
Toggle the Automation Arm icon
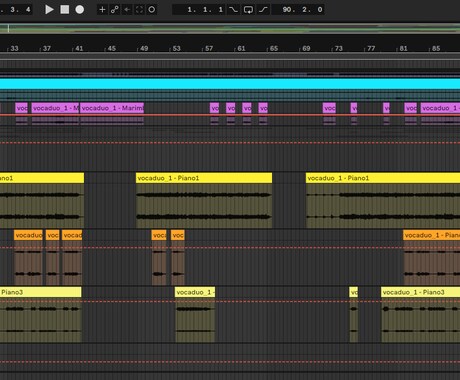coord(115,10)
